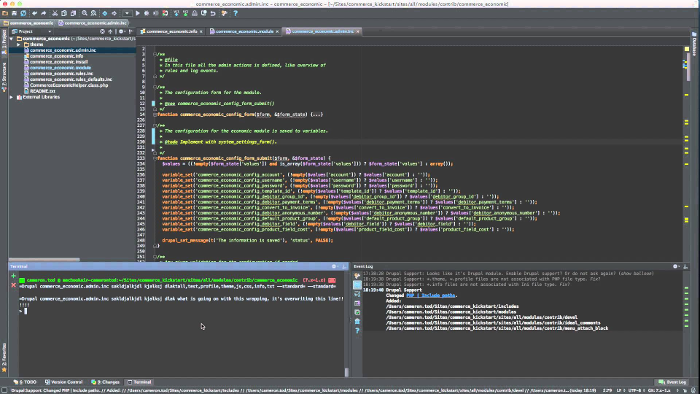Screen dimensions: 700x394
Task: Toggle the Structure side tool window tab
Action: tap(4, 77)
